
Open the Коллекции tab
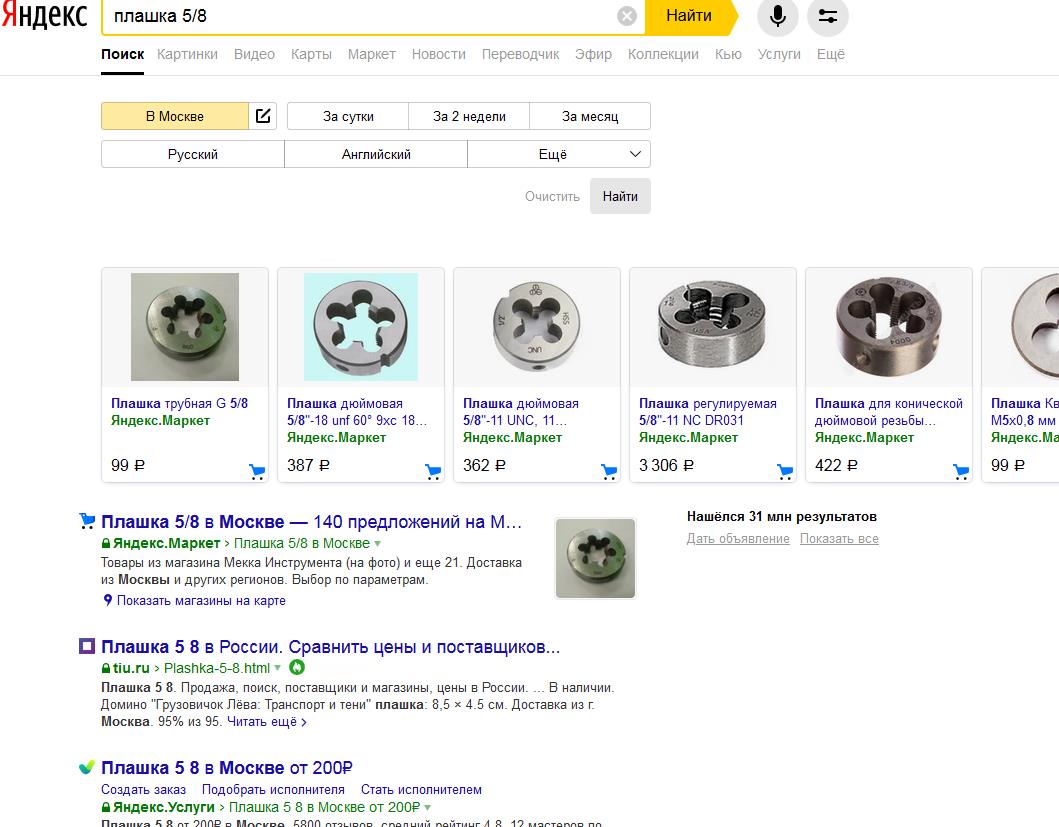coord(663,54)
